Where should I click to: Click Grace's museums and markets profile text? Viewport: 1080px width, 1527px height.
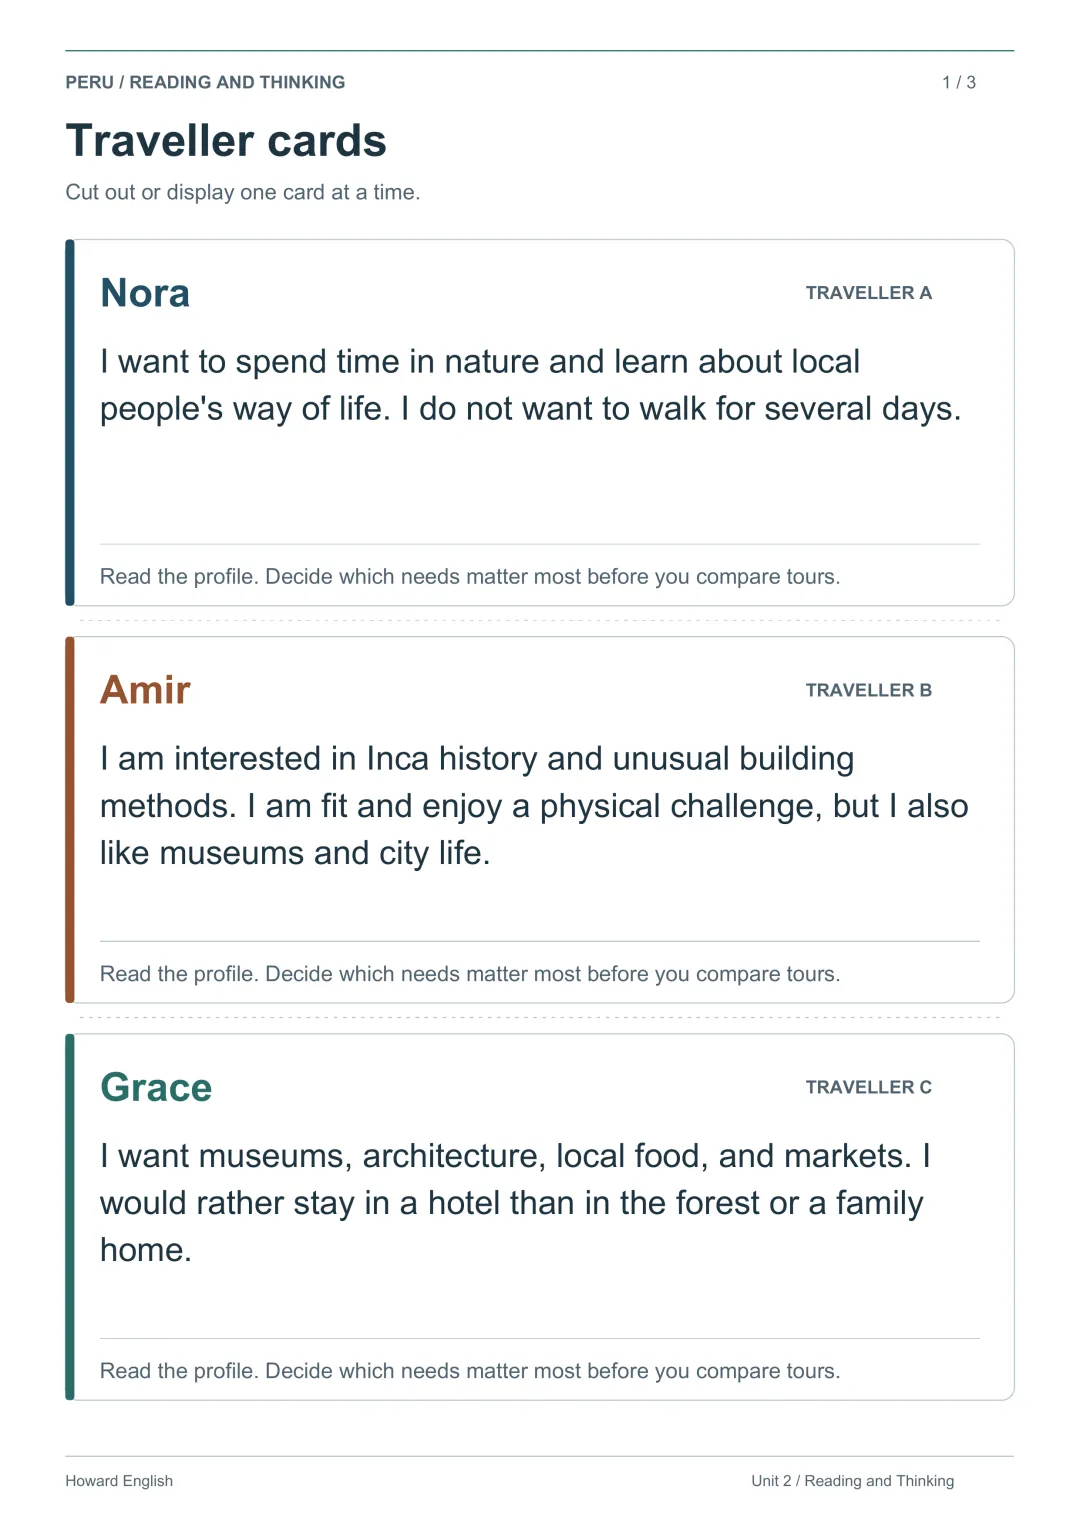coord(516,1203)
